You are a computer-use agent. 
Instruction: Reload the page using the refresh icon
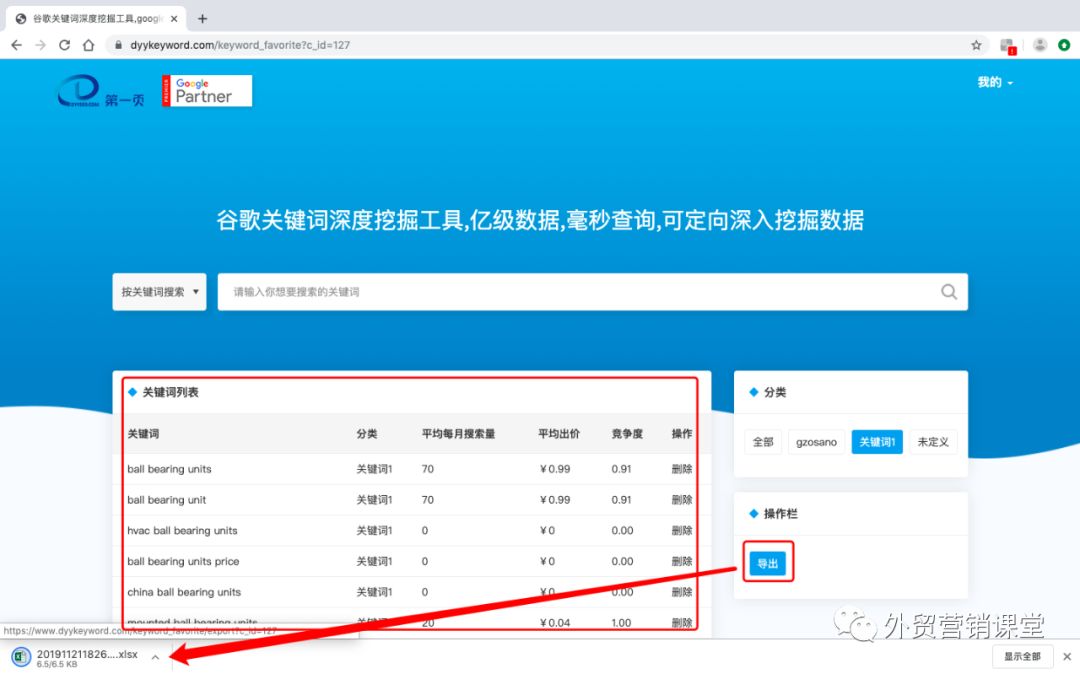pos(63,44)
